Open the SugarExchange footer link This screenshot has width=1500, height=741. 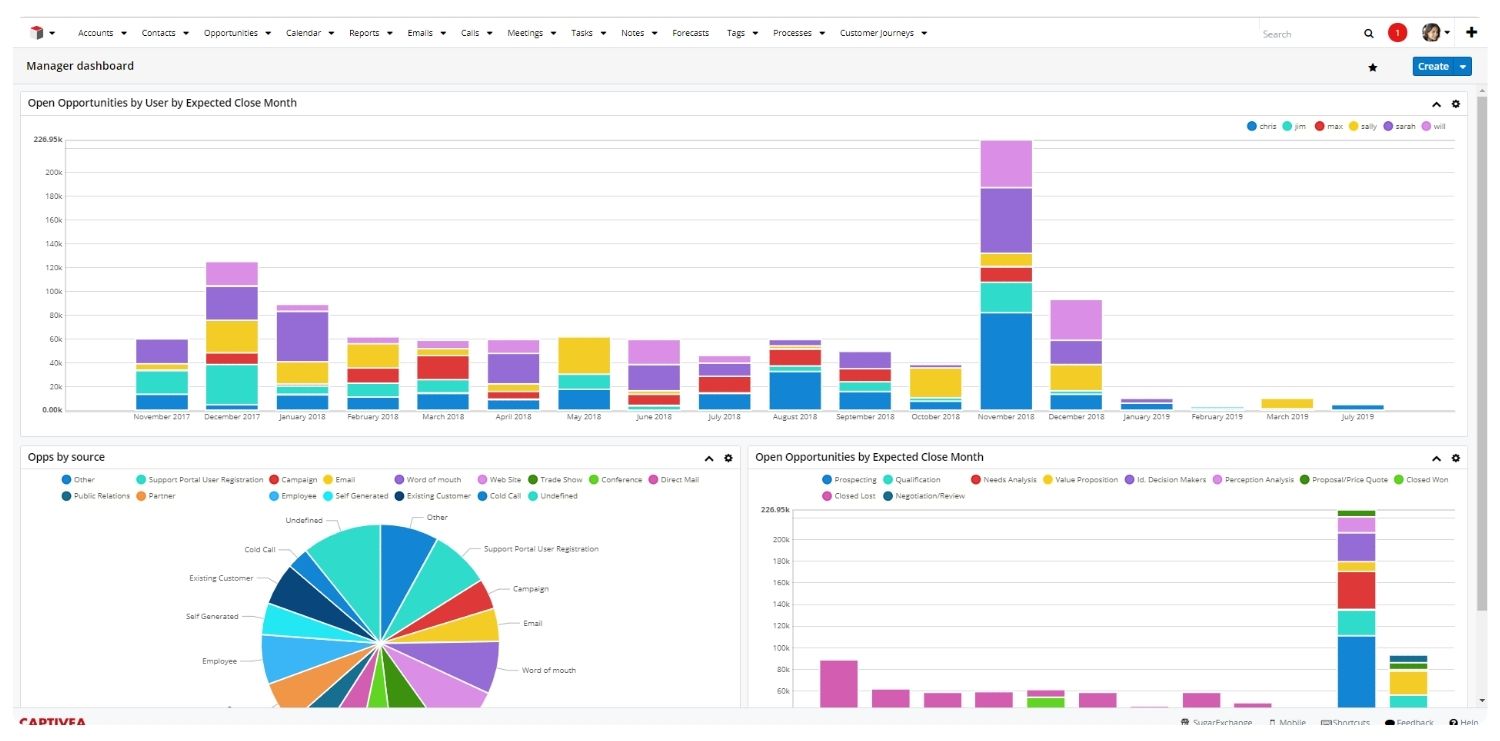tap(1216, 723)
